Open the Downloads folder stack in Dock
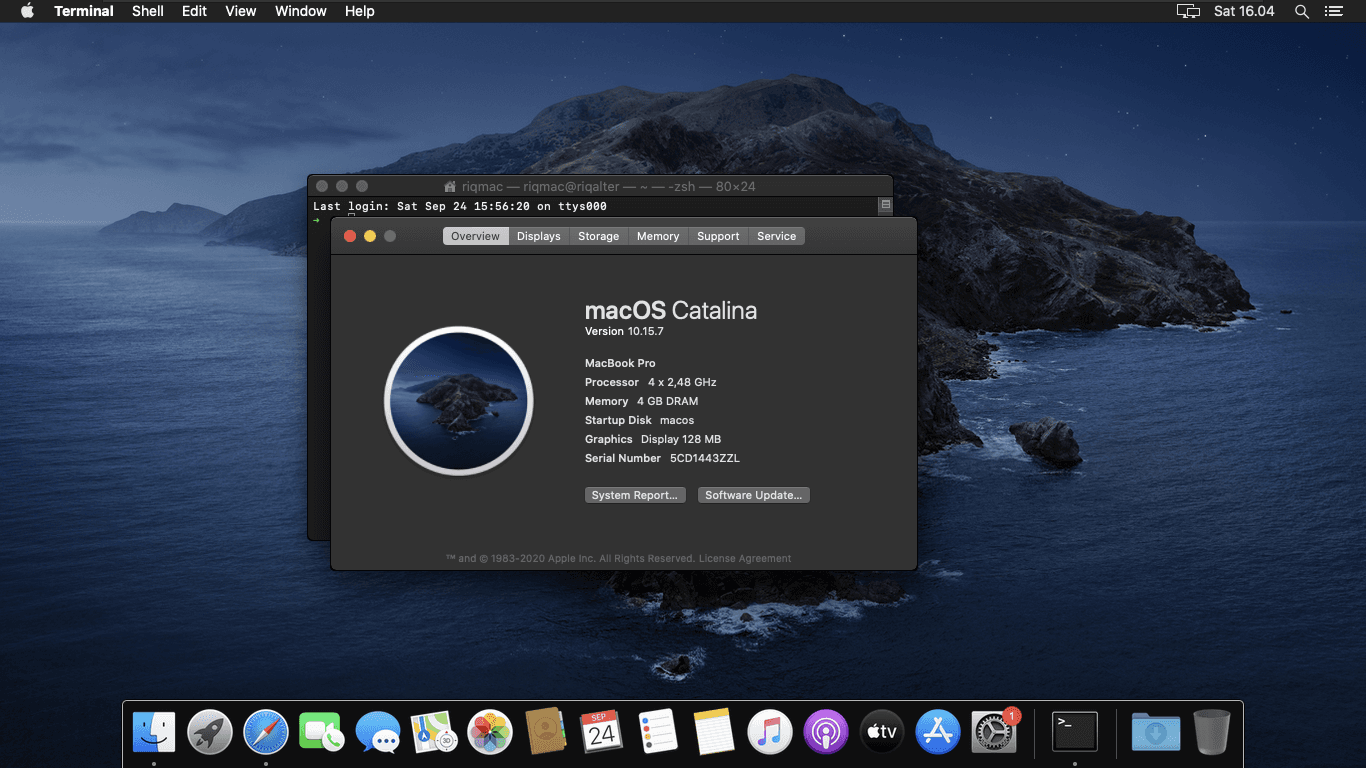Viewport: 1366px width, 768px height. tap(1156, 733)
